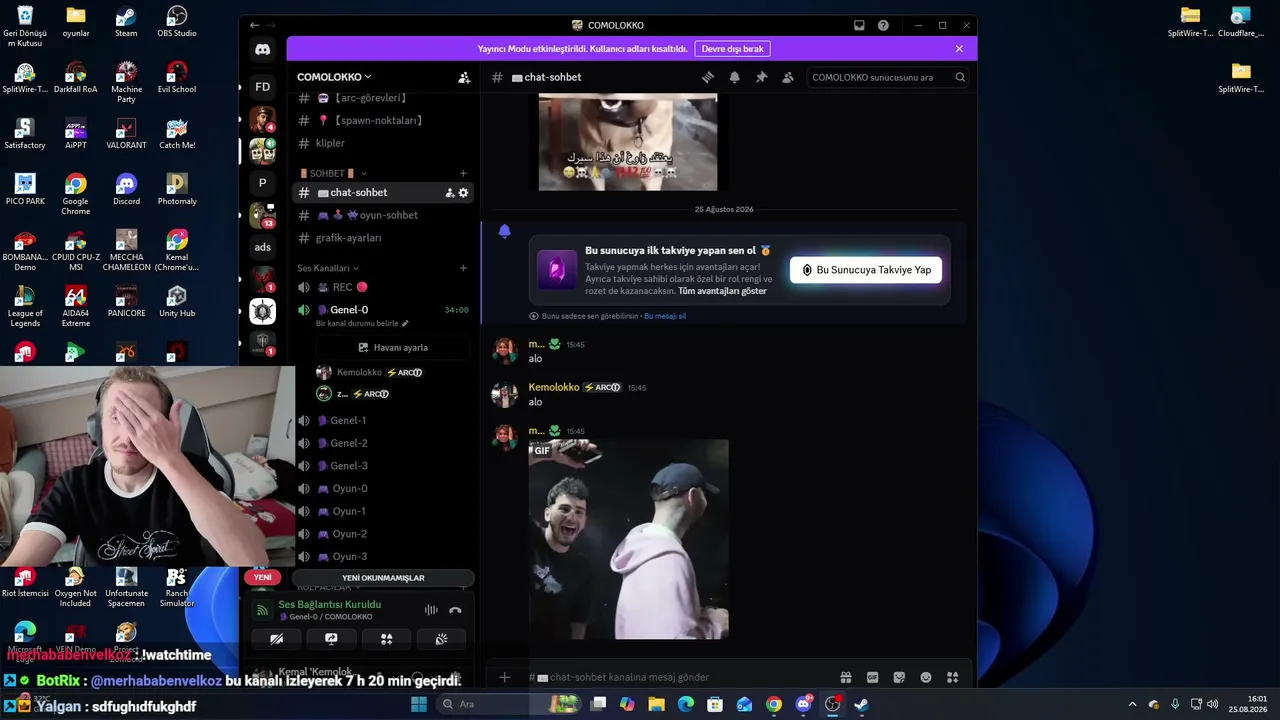Open Kemolokko username in chat

coord(554,387)
